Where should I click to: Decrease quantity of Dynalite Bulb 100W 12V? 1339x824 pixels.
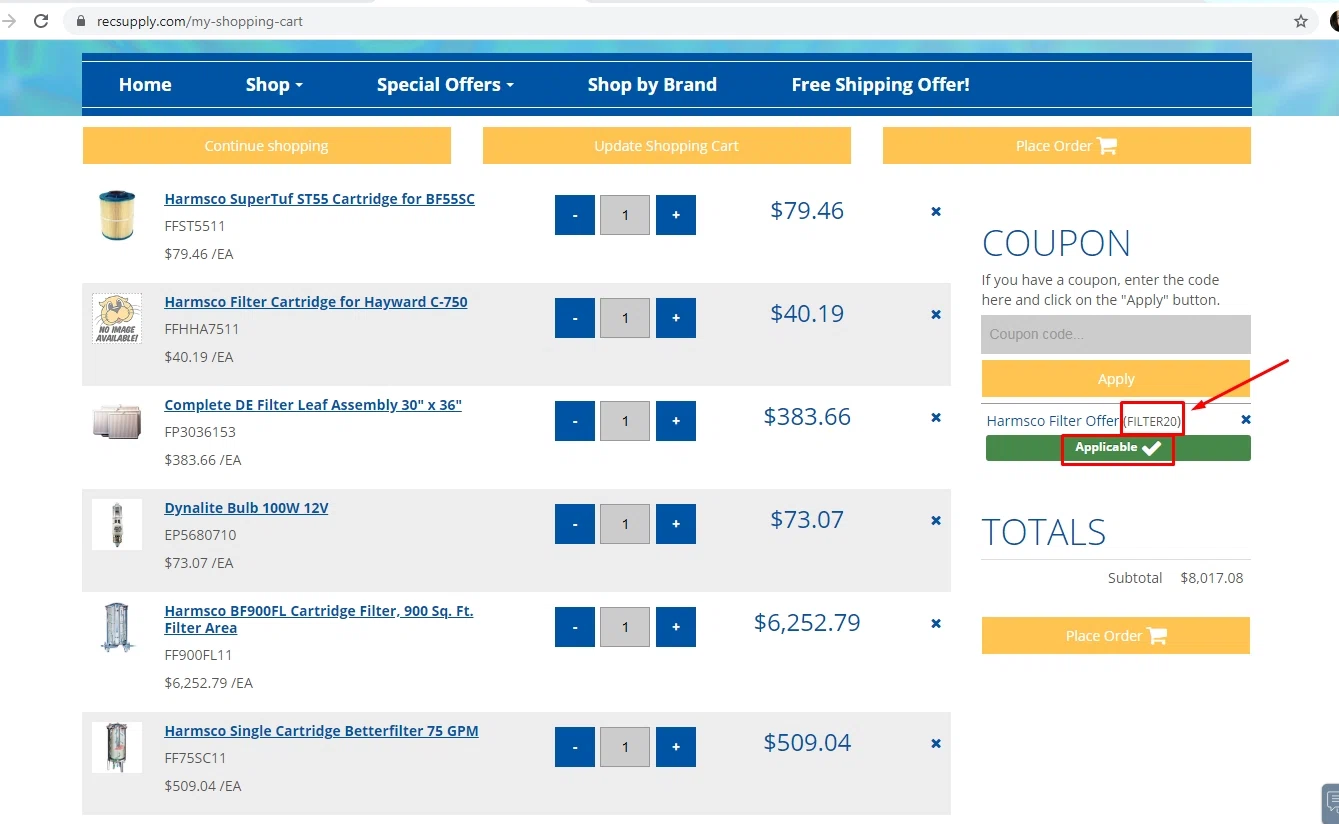pyautogui.click(x=575, y=524)
